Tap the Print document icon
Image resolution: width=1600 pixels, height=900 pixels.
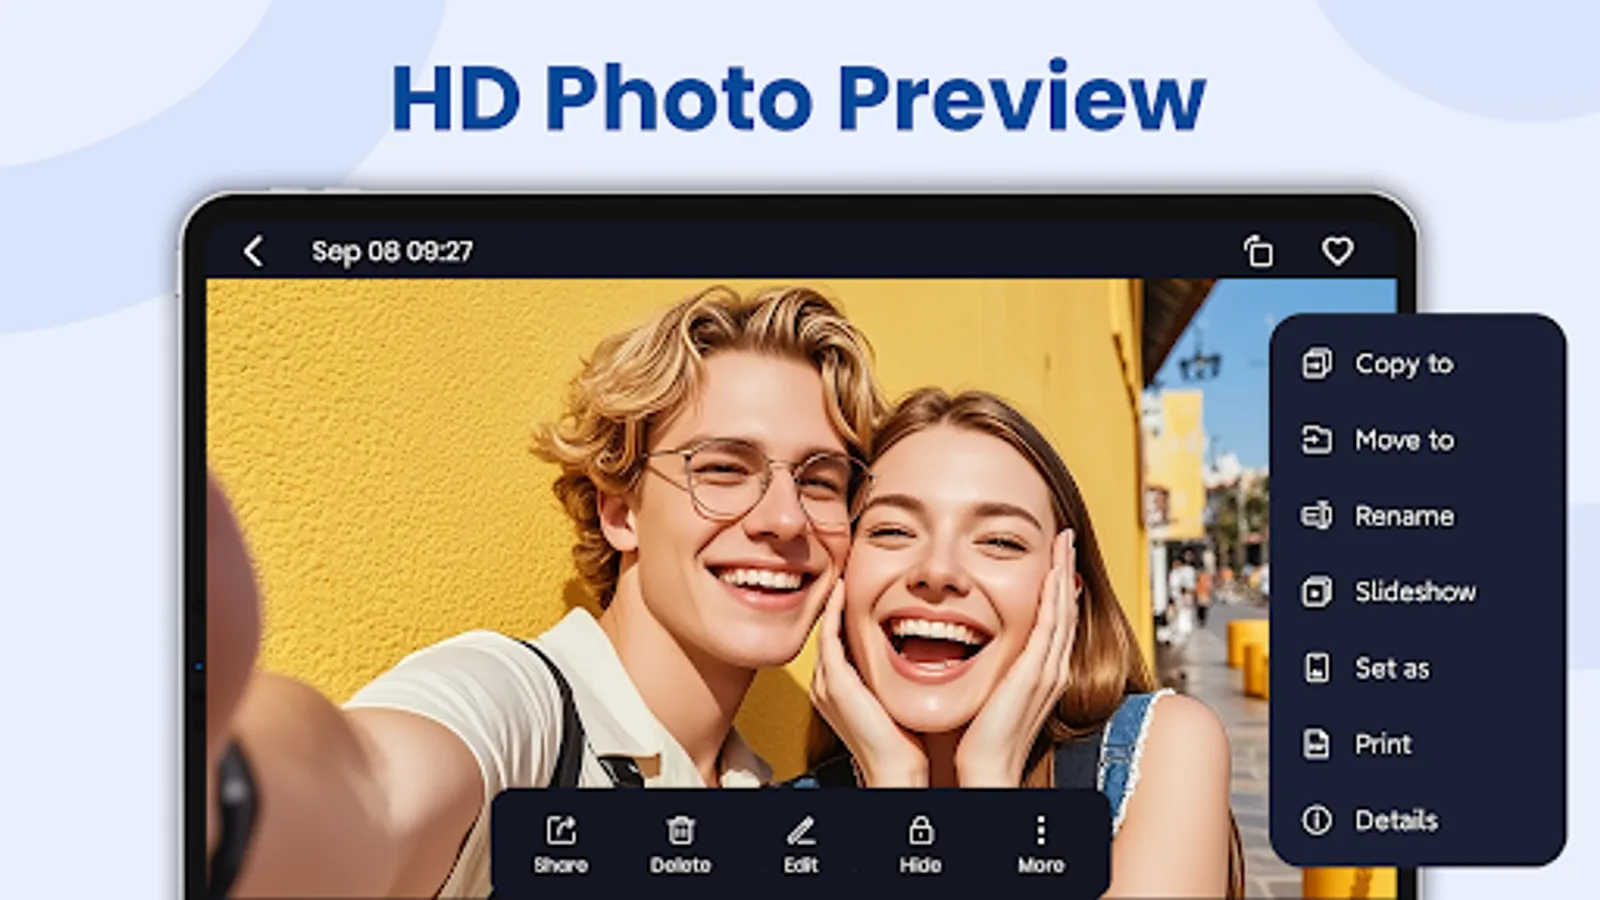[1319, 744]
